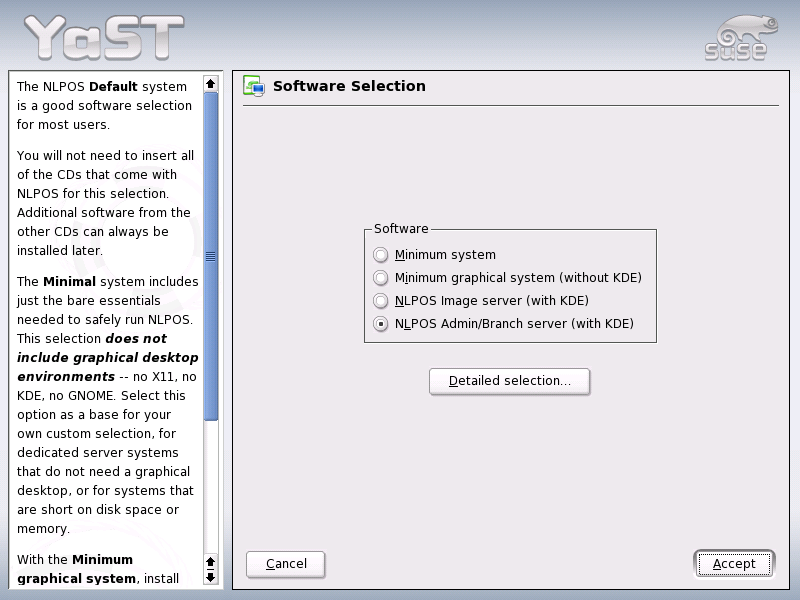Choose Minimum graphical system (without KDE)
Image resolution: width=800 pixels, height=600 pixels.
507,278
